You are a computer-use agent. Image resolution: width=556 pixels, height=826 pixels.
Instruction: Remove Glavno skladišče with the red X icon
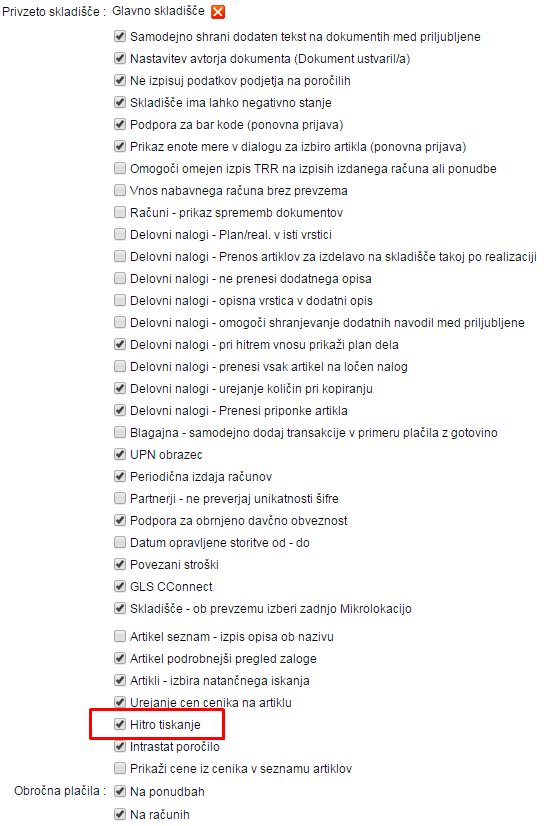218,12
